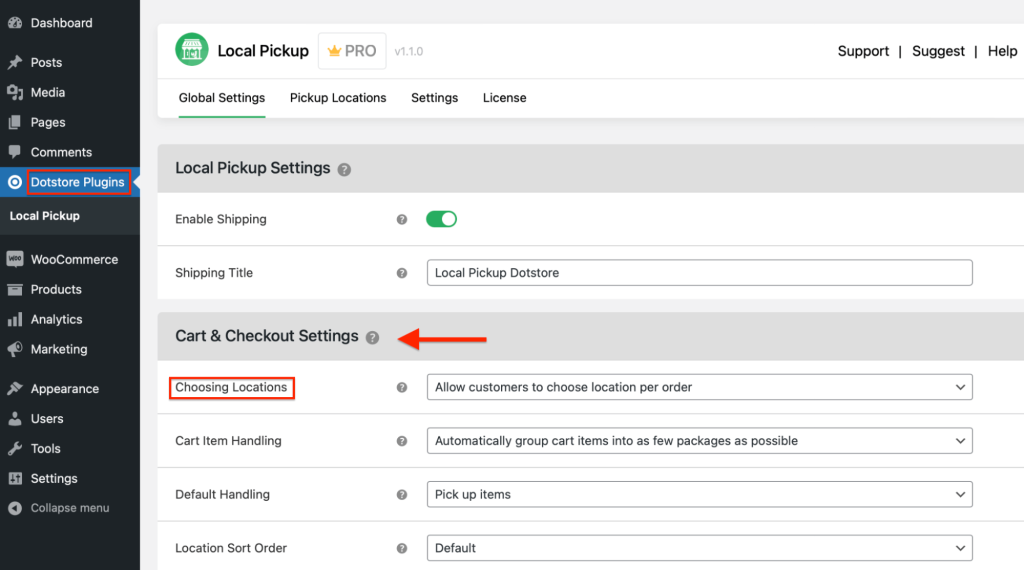Toggle the Enable Shipping switch
1024x570 pixels.
point(441,219)
